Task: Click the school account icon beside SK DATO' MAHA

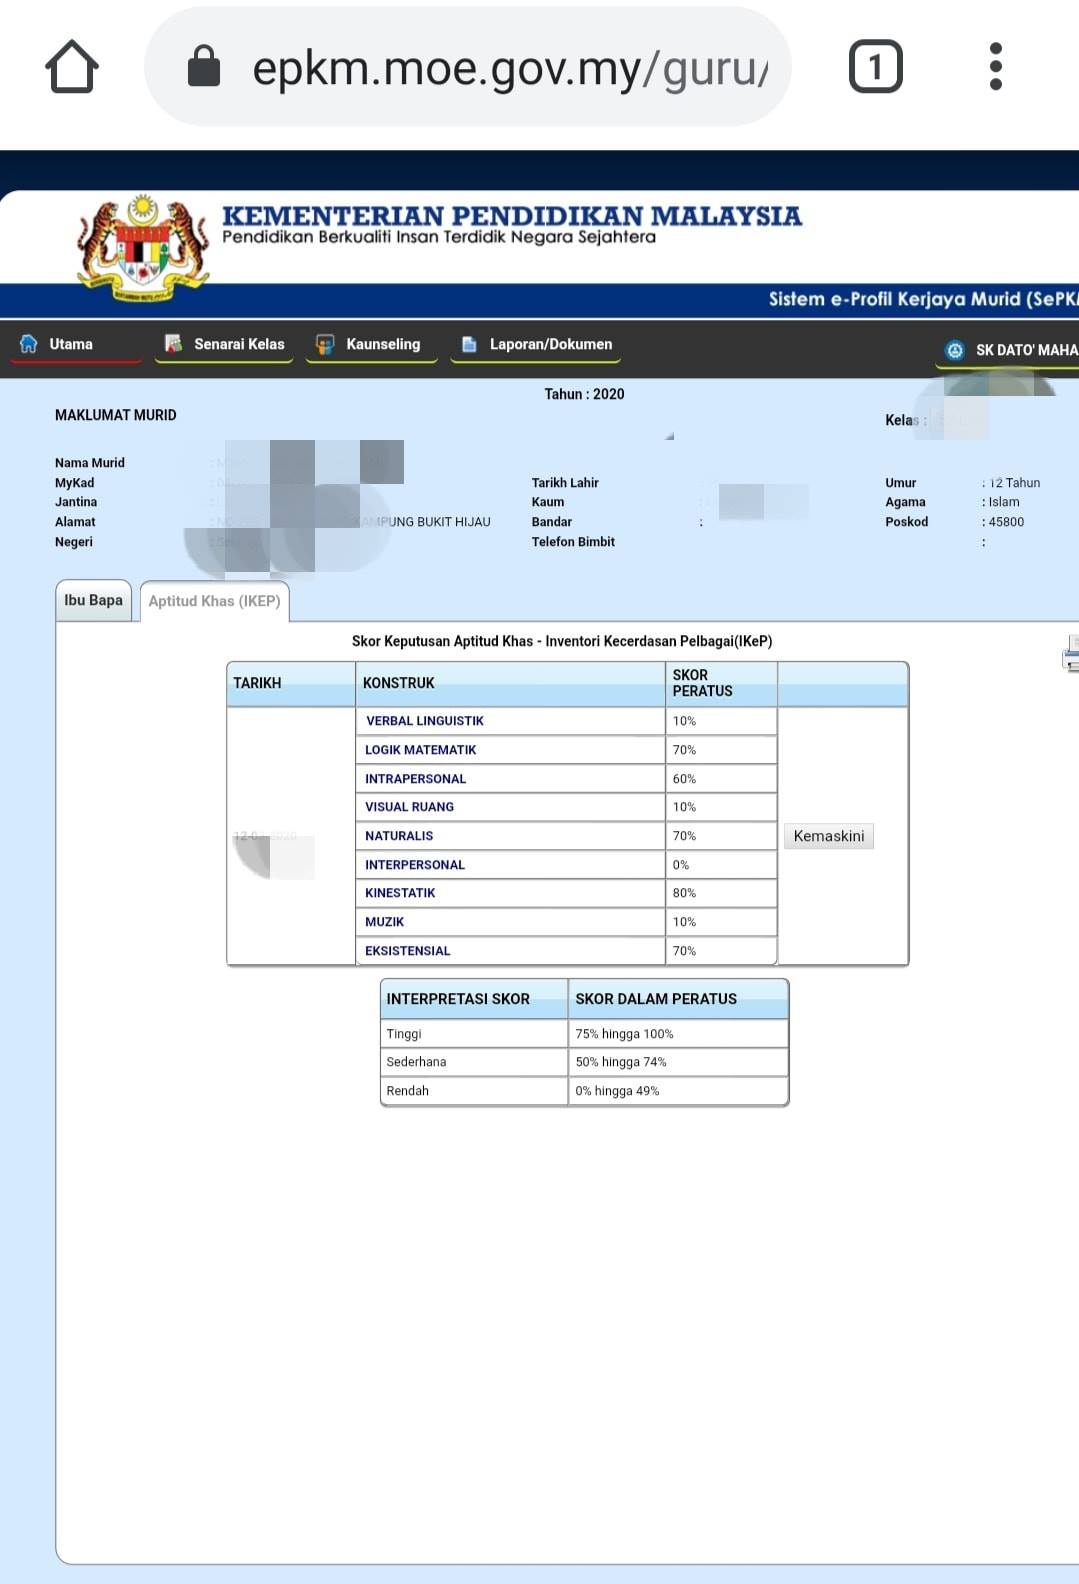Action: tap(954, 350)
